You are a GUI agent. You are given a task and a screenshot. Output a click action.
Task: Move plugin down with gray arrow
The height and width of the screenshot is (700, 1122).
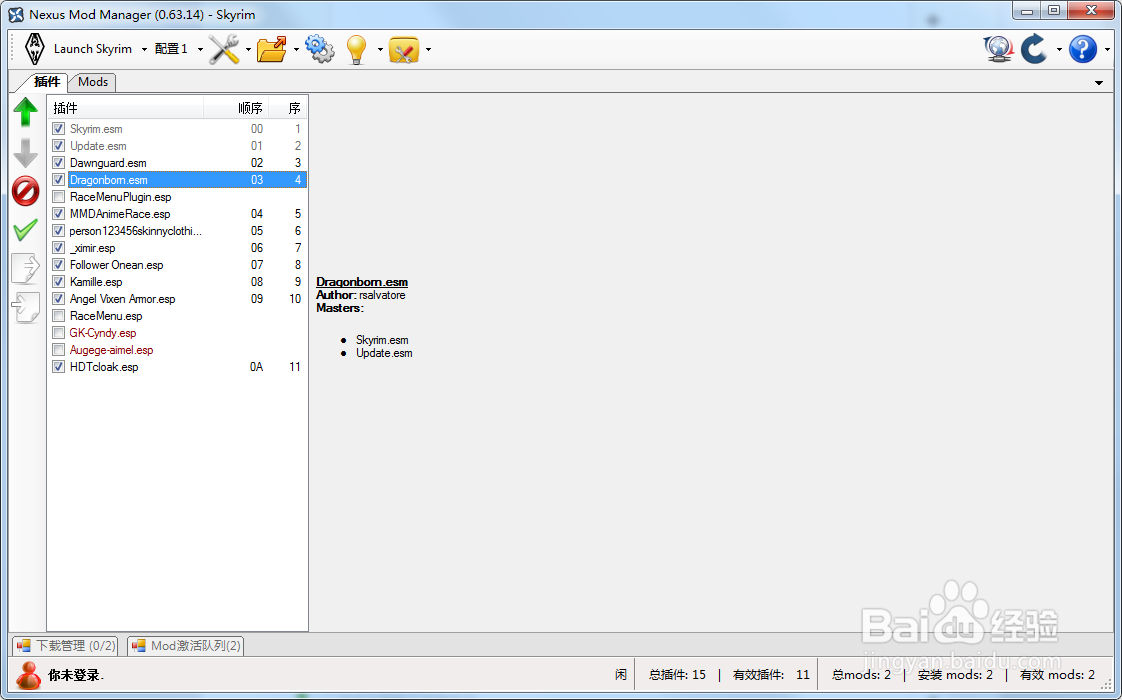(26, 152)
